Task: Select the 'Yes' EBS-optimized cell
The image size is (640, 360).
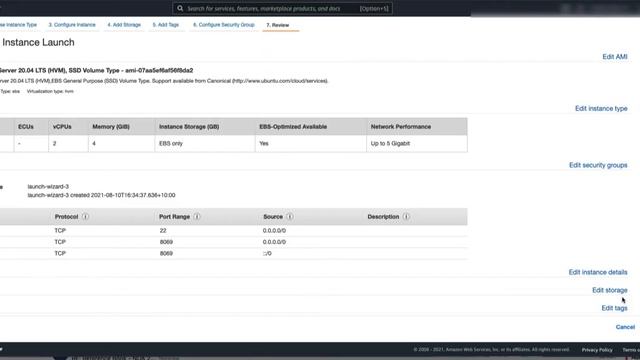Action: [264, 144]
